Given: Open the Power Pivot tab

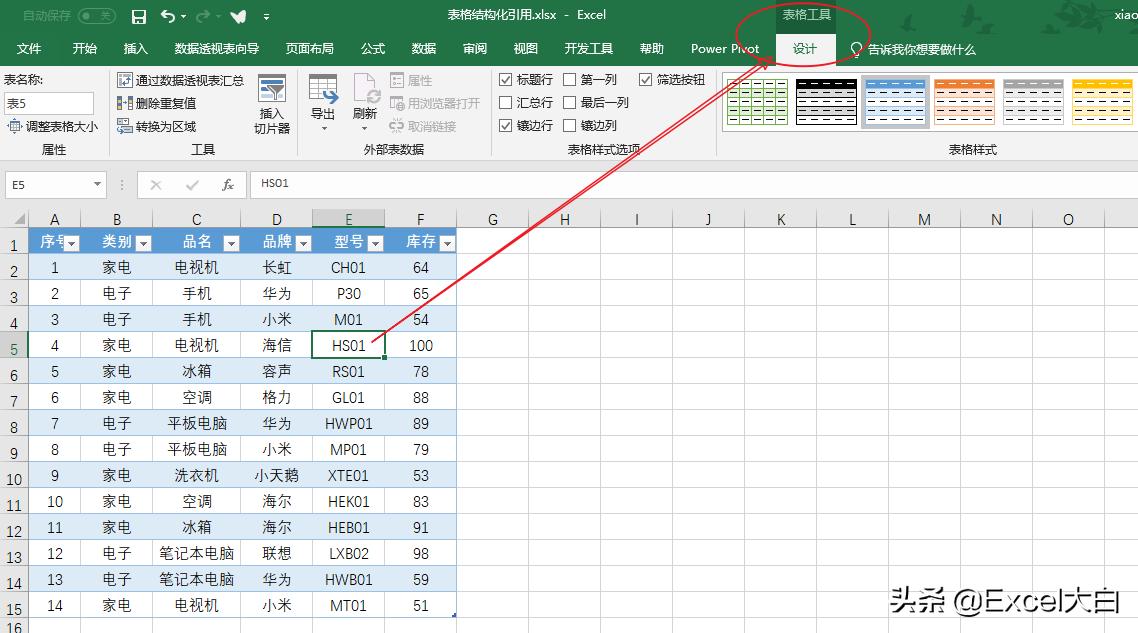Looking at the screenshot, I should point(724,48).
